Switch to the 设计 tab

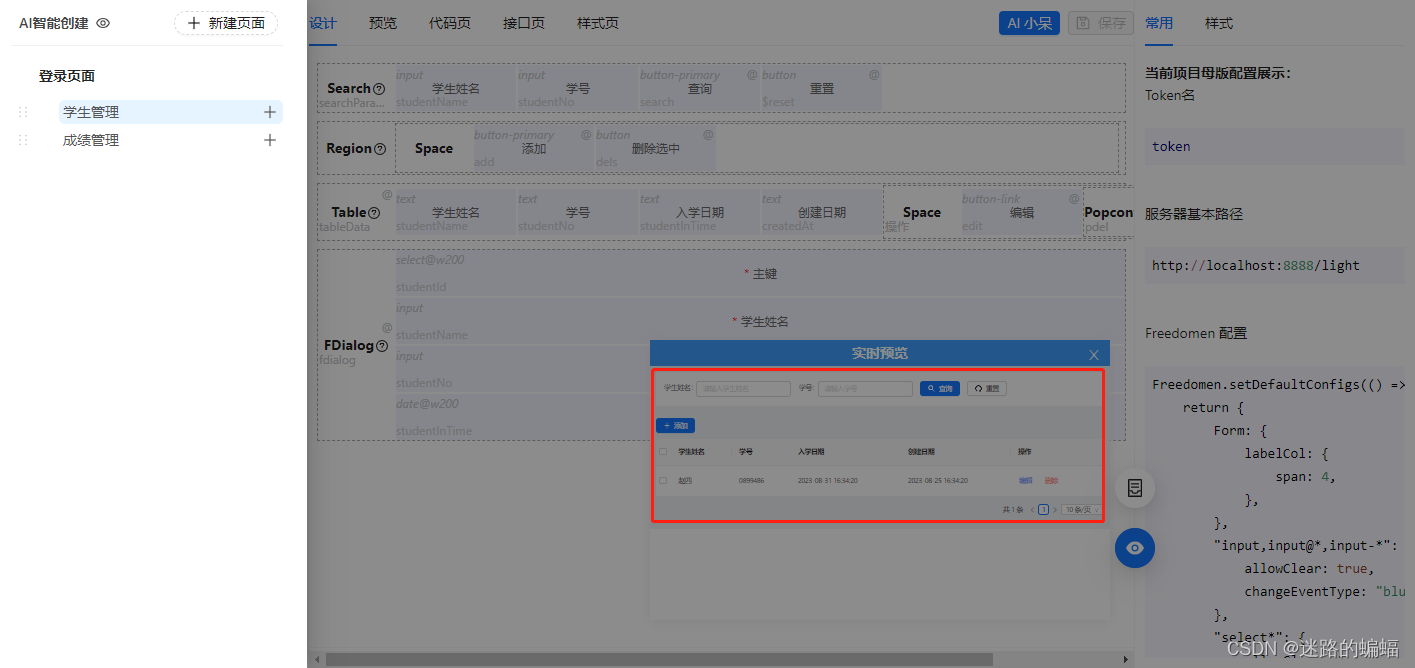click(x=323, y=23)
